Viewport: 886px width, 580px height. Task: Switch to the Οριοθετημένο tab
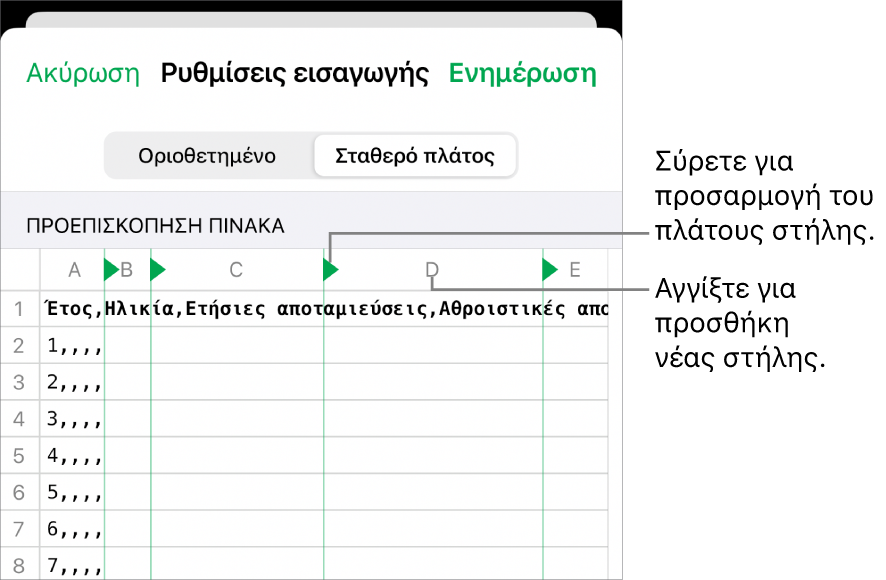tap(207, 155)
